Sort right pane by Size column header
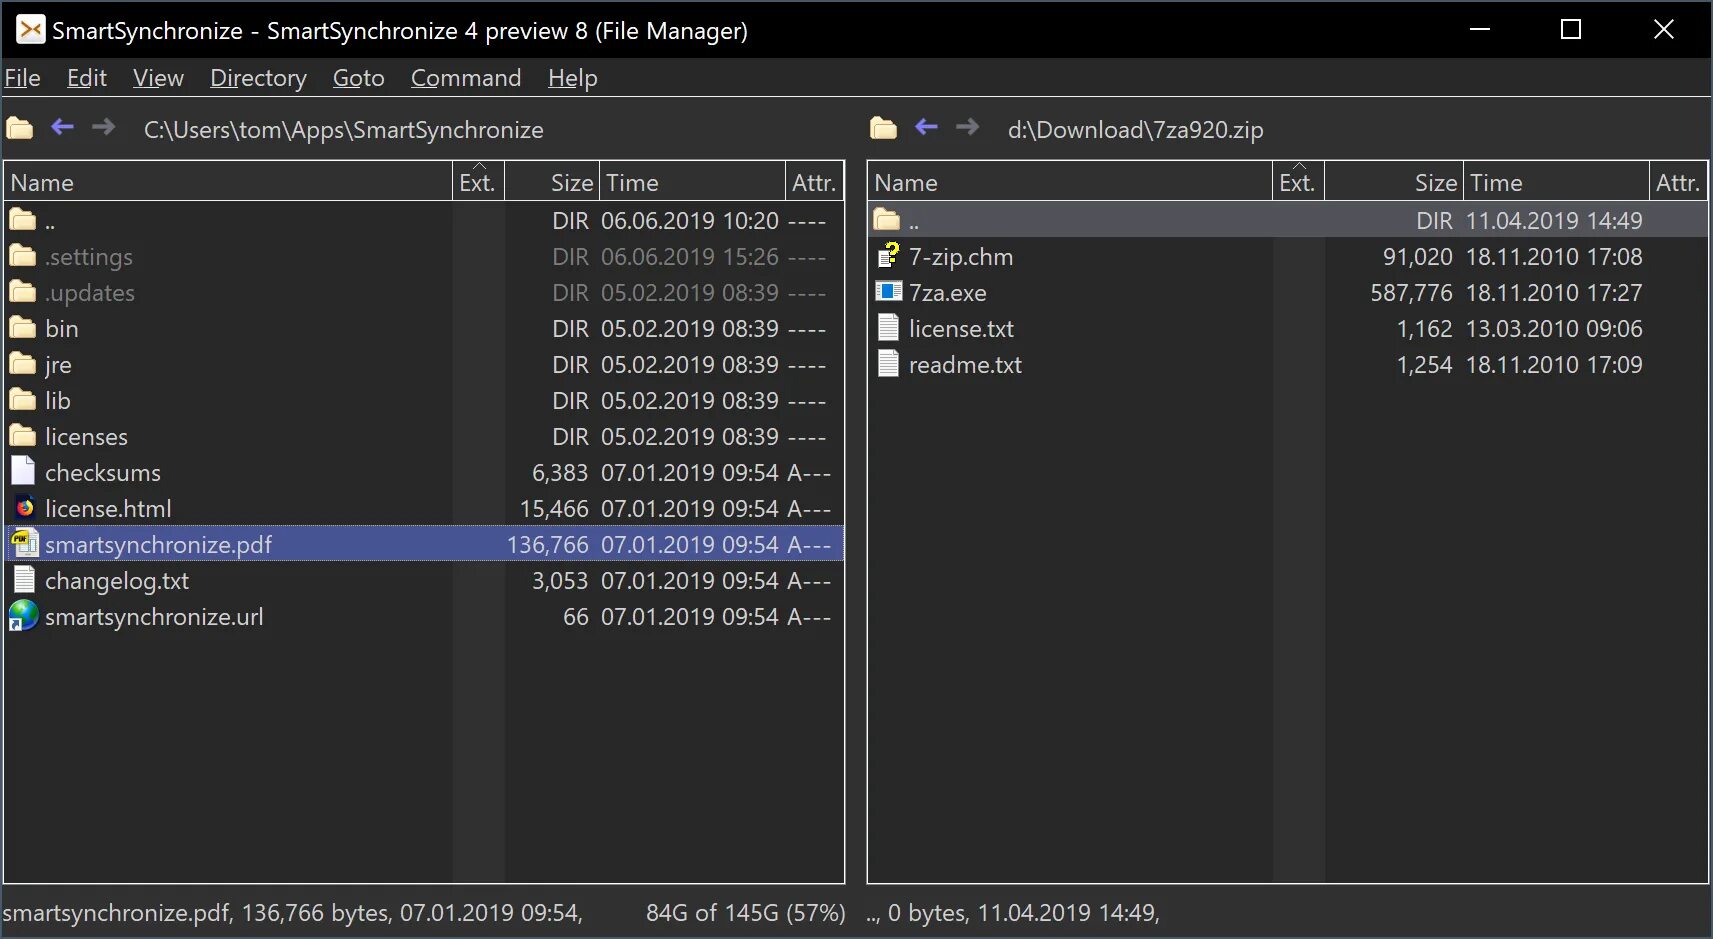 click(x=1394, y=182)
